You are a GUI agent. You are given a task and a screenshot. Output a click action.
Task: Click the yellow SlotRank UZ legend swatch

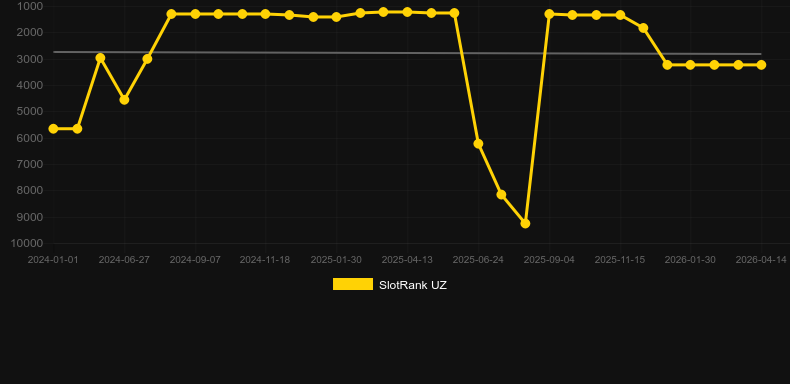point(353,284)
